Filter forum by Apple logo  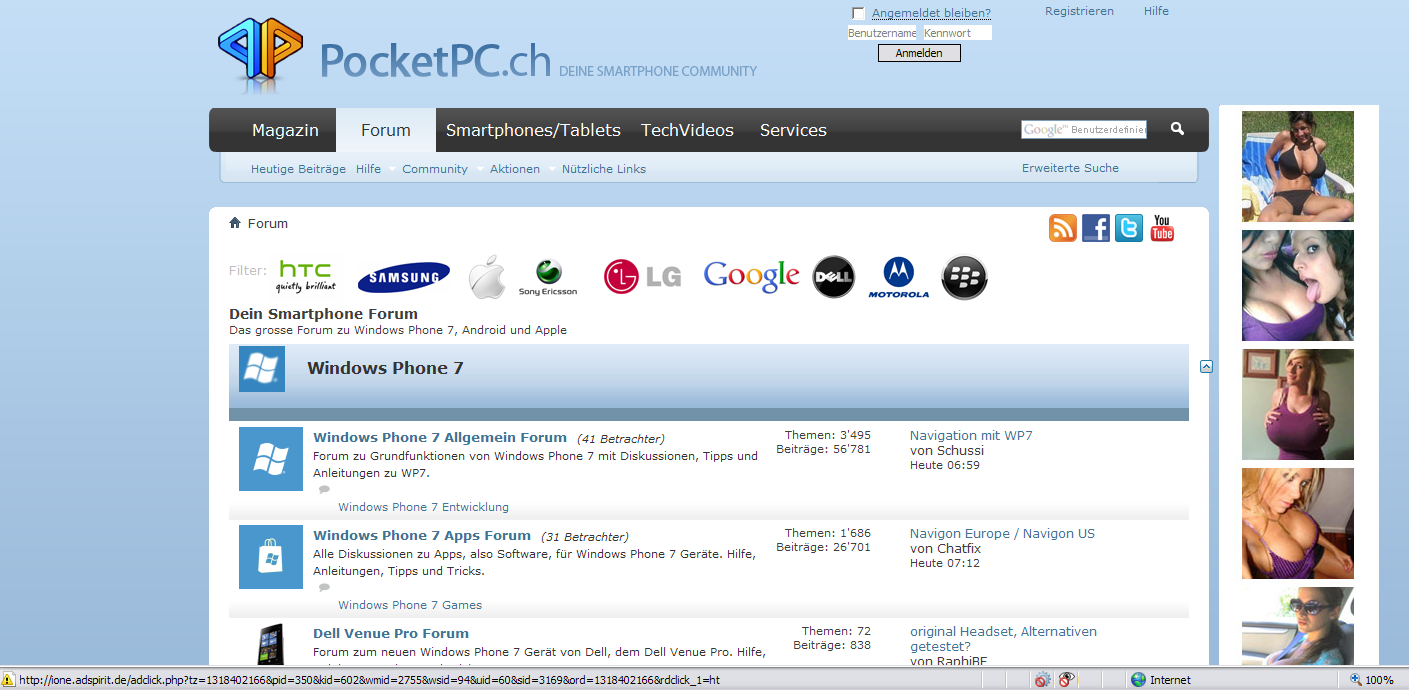pos(488,277)
